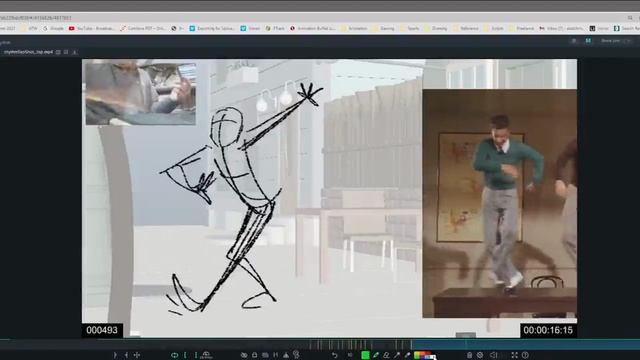
Task: Click the dancing reference video inset
Action: pos(500,203)
